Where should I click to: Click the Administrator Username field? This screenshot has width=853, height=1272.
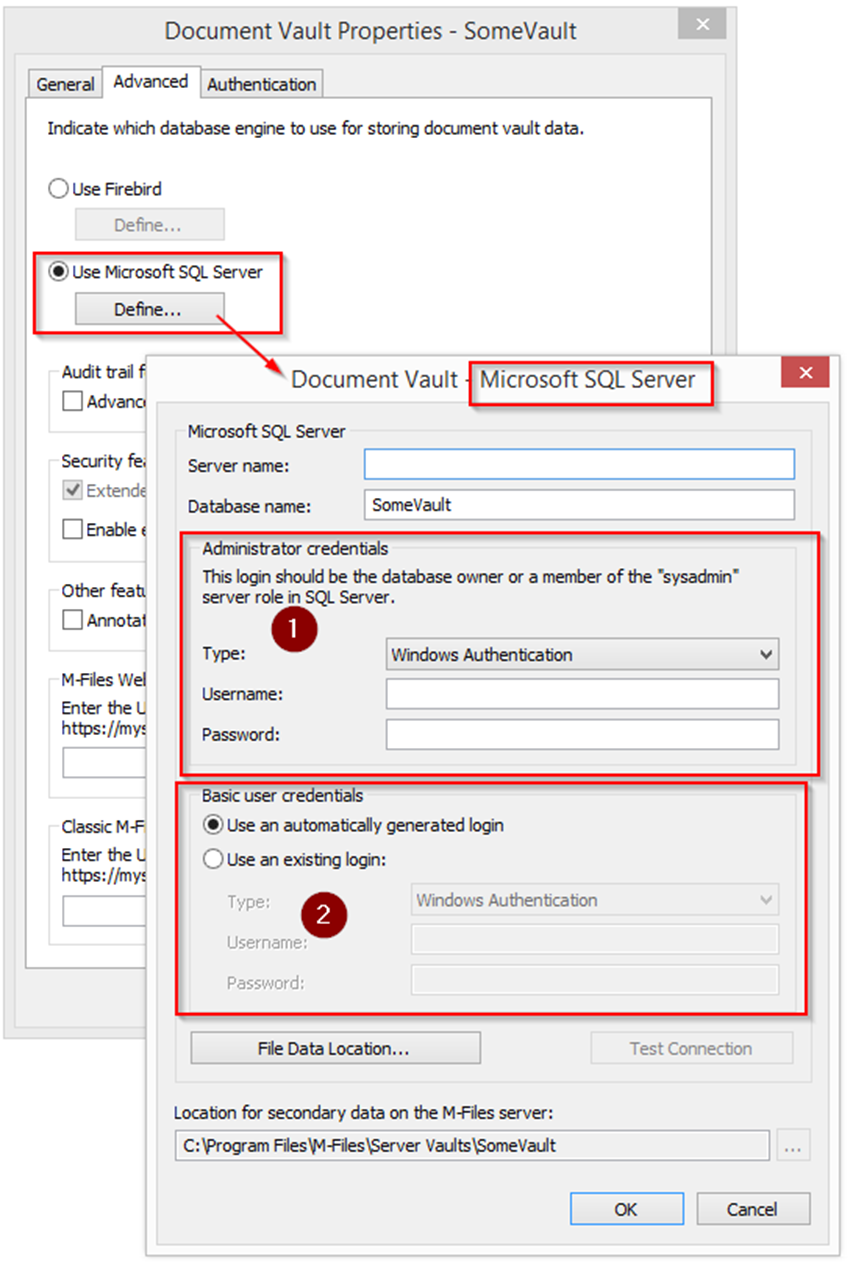[582, 694]
